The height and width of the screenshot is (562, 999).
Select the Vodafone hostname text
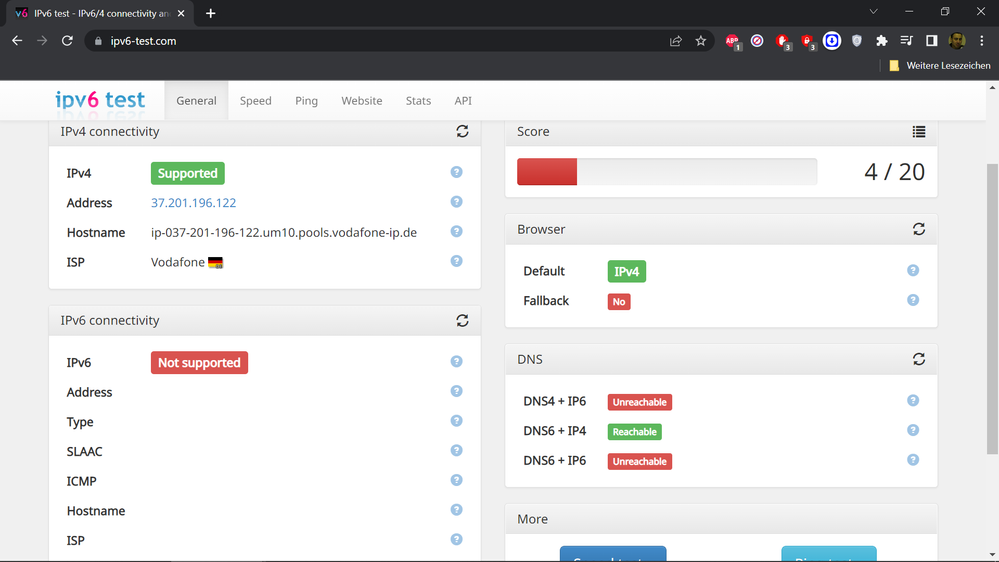(284, 233)
